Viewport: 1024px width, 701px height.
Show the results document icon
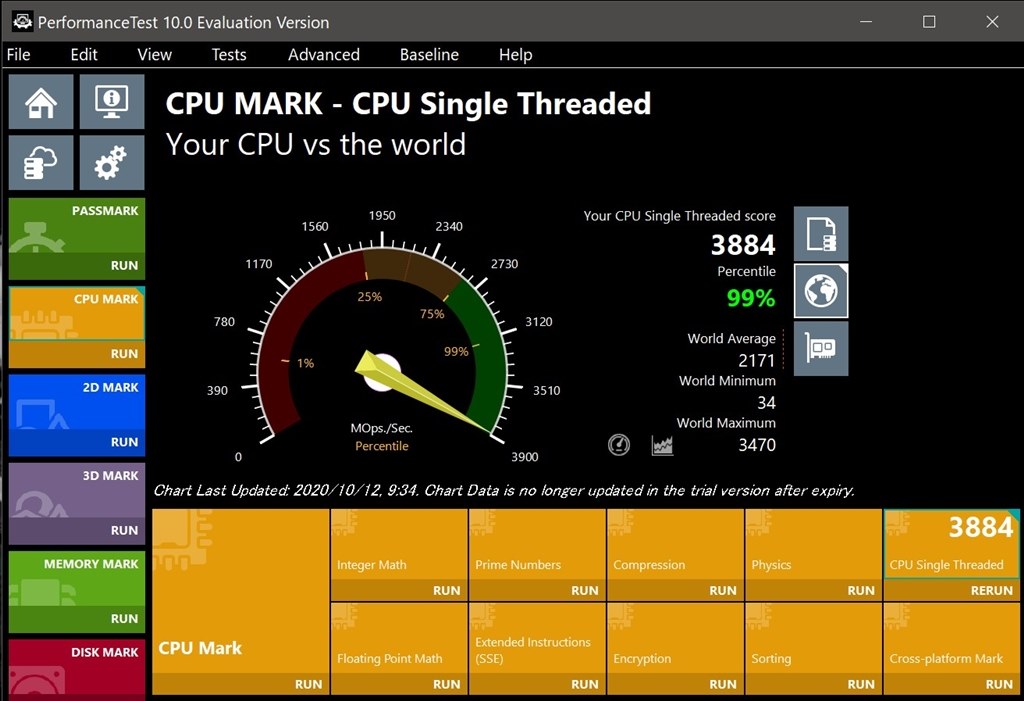pyautogui.click(x=821, y=234)
